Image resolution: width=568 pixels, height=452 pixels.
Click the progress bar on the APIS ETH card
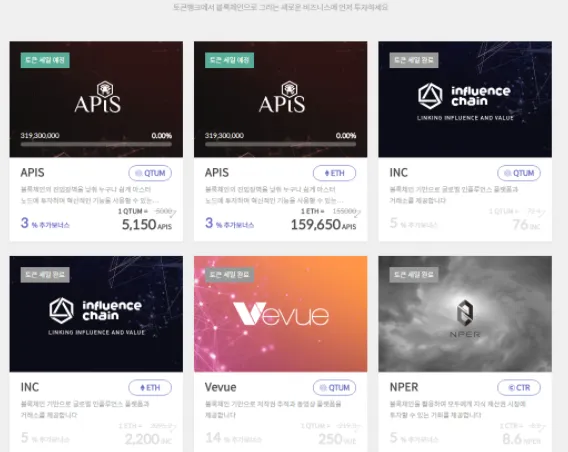click(x=280, y=144)
